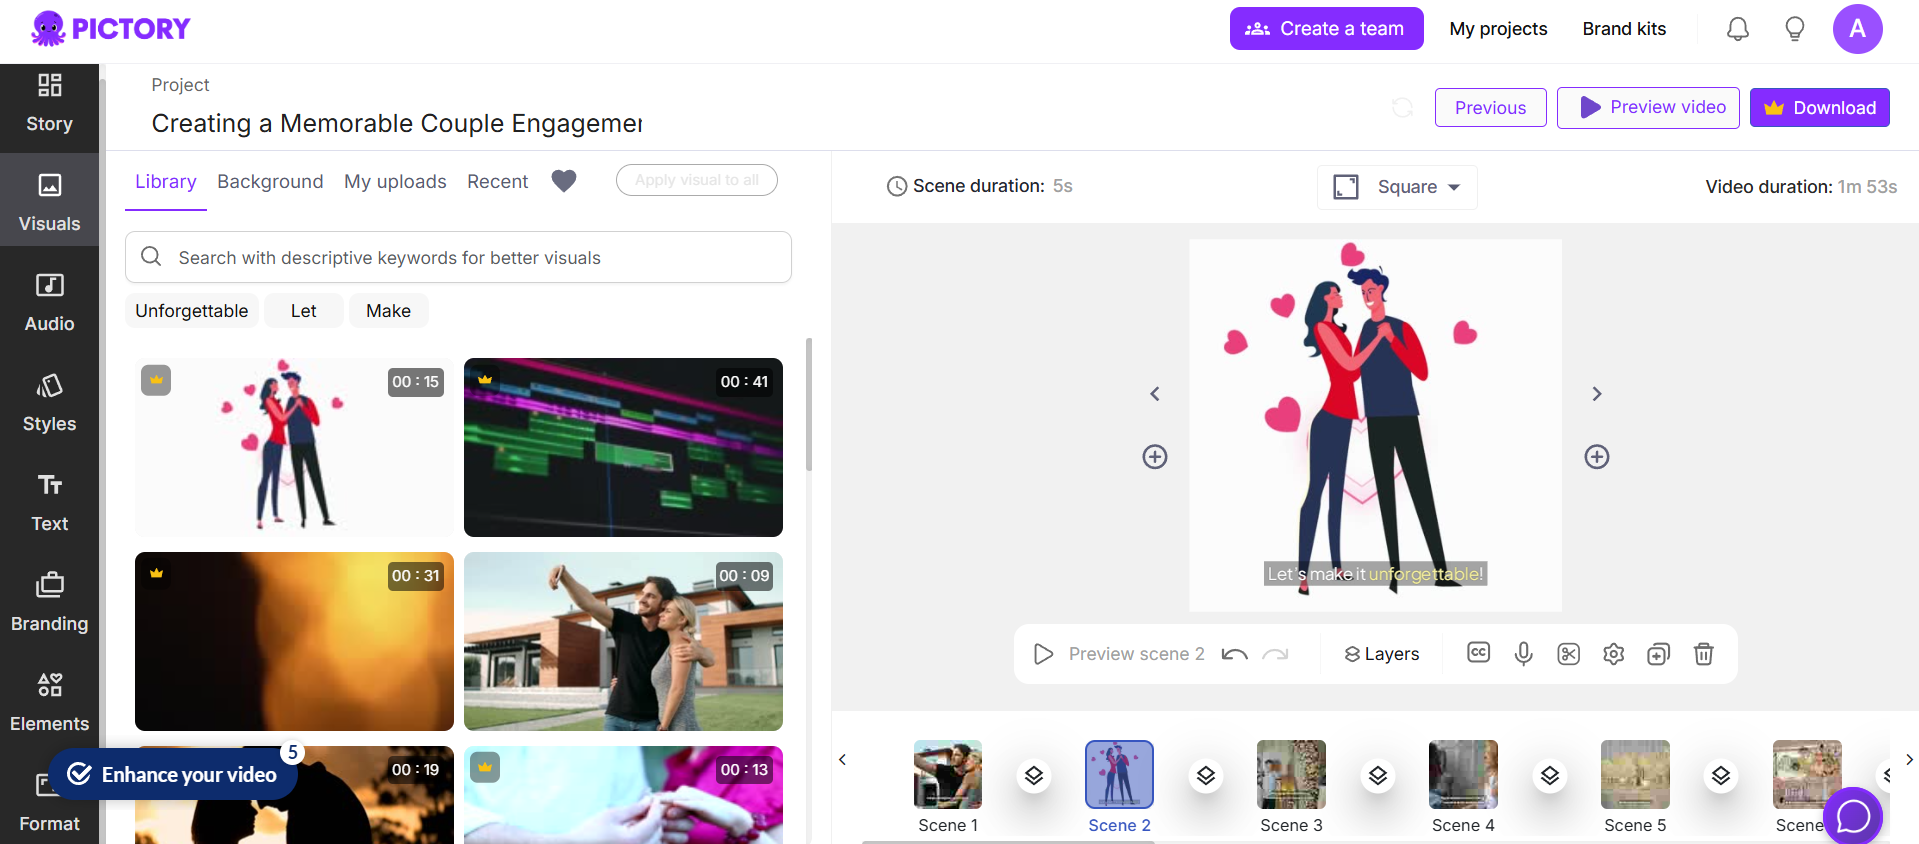This screenshot has height=844, width=1919.
Task: Select the Scene 3 thumbnail
Action: coord(1290,775)
